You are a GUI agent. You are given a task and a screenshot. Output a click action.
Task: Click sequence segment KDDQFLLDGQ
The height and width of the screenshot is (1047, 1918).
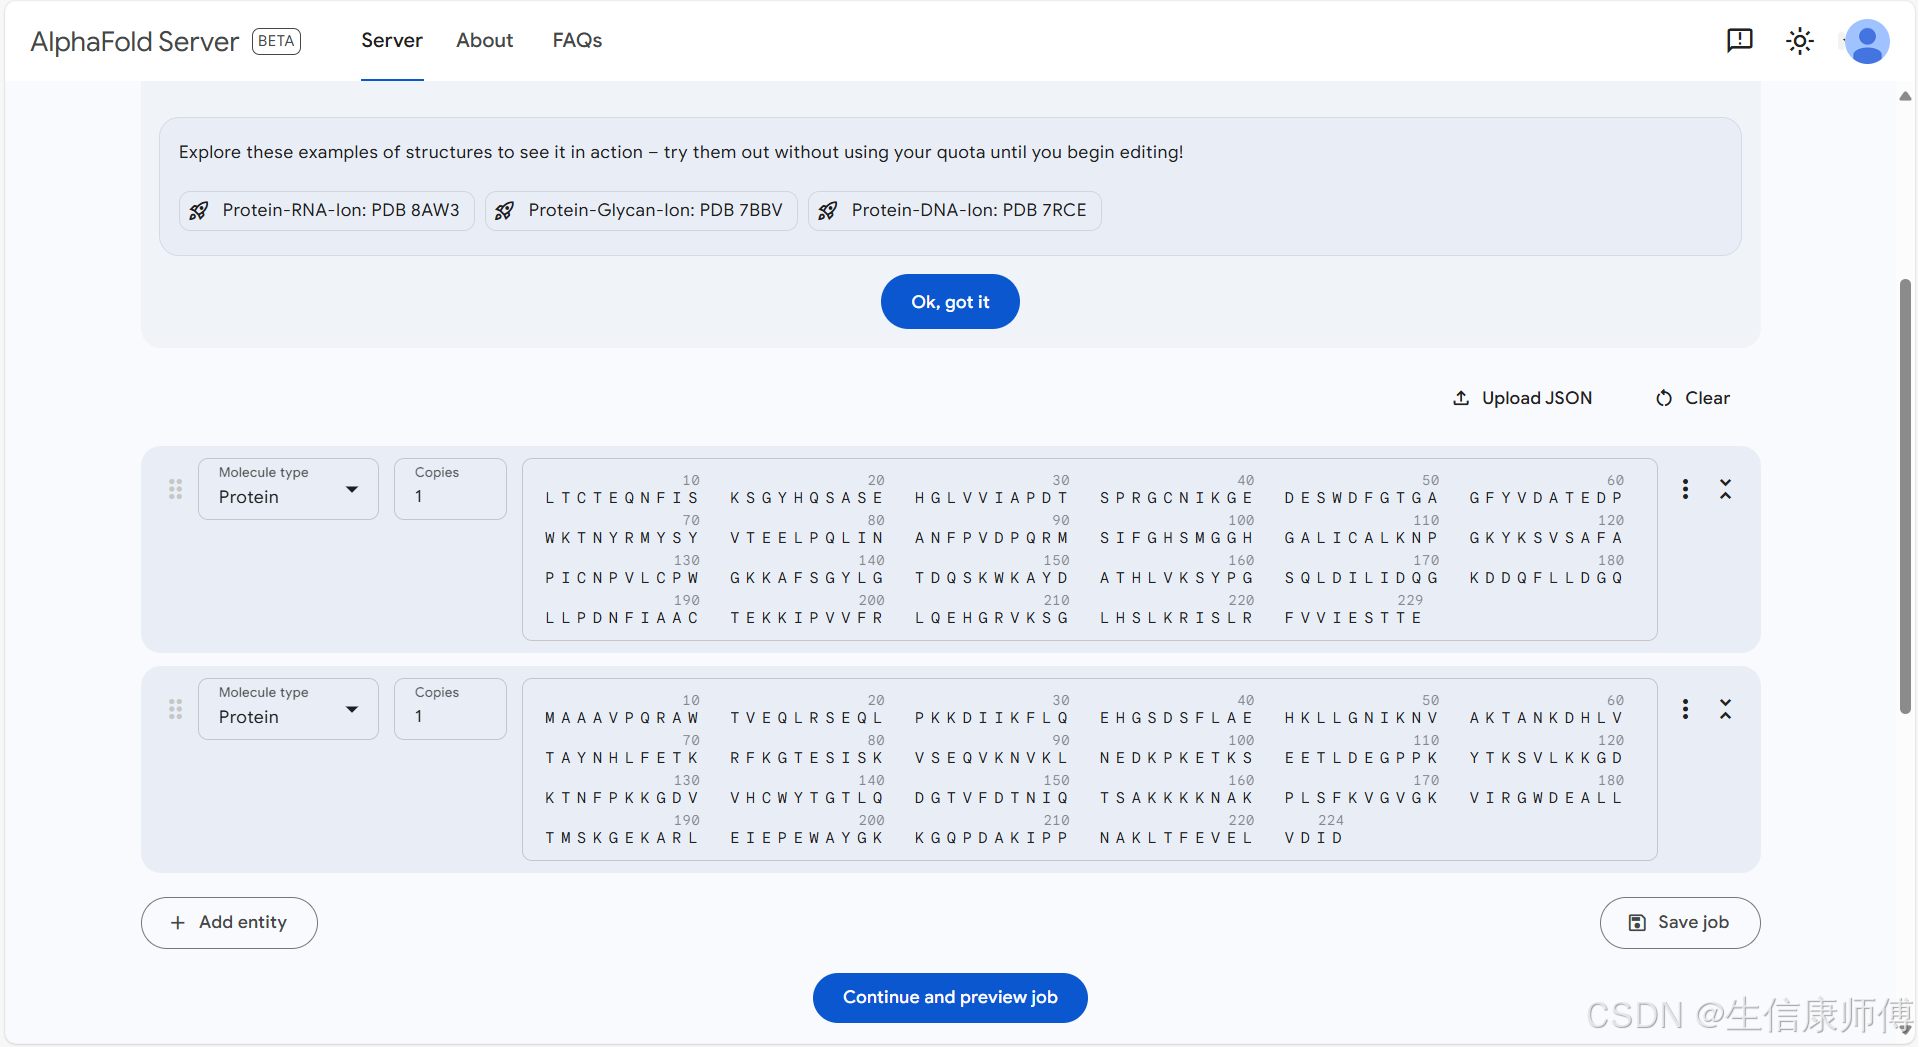click(1546, 578)
